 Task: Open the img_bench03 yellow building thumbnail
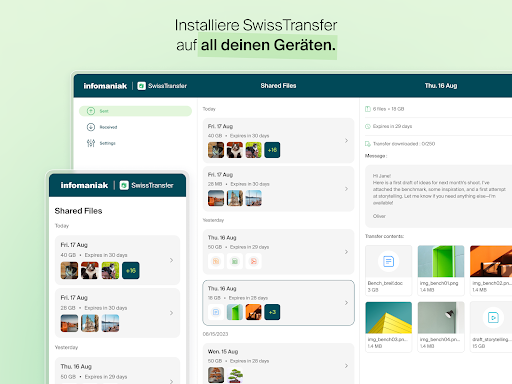tap(388, 317)
